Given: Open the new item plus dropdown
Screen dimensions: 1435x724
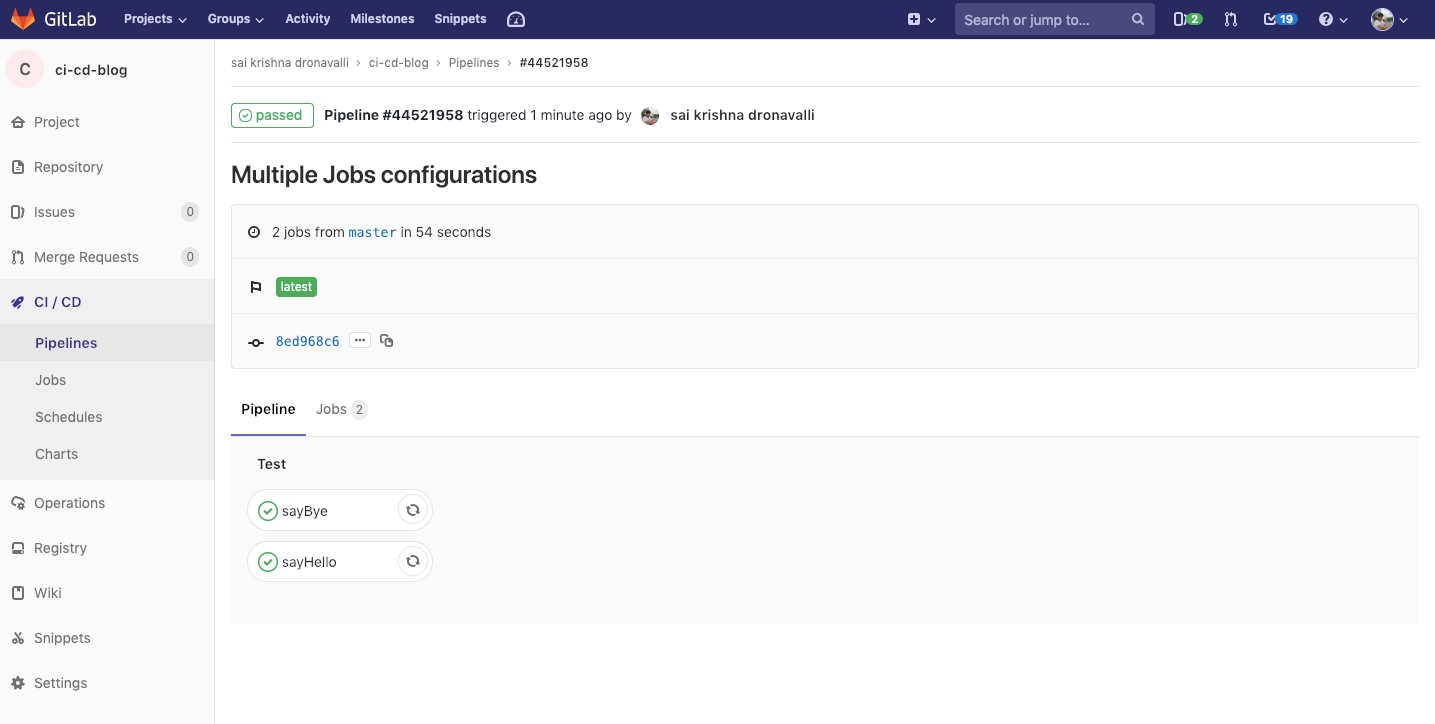Looking at the screenshot, I should coord(921,19).
